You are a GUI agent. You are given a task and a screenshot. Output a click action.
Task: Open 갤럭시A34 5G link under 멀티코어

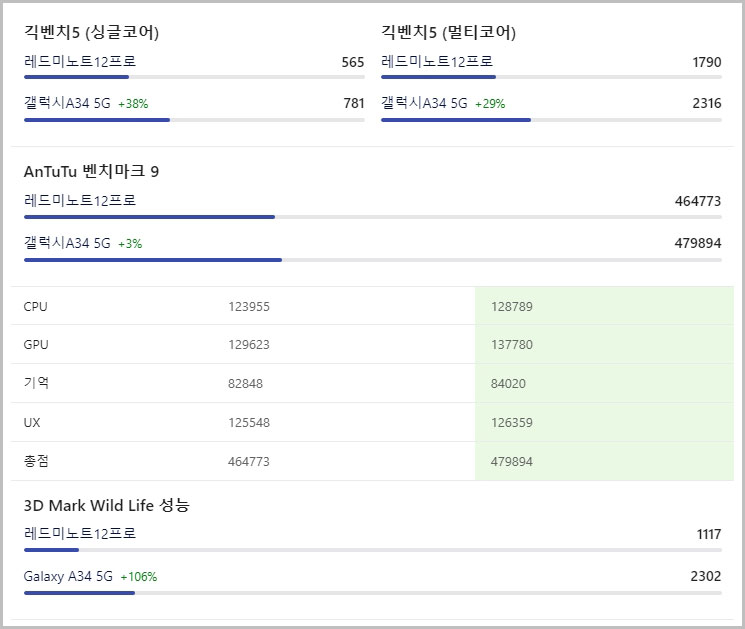click(x=424, y=103)
